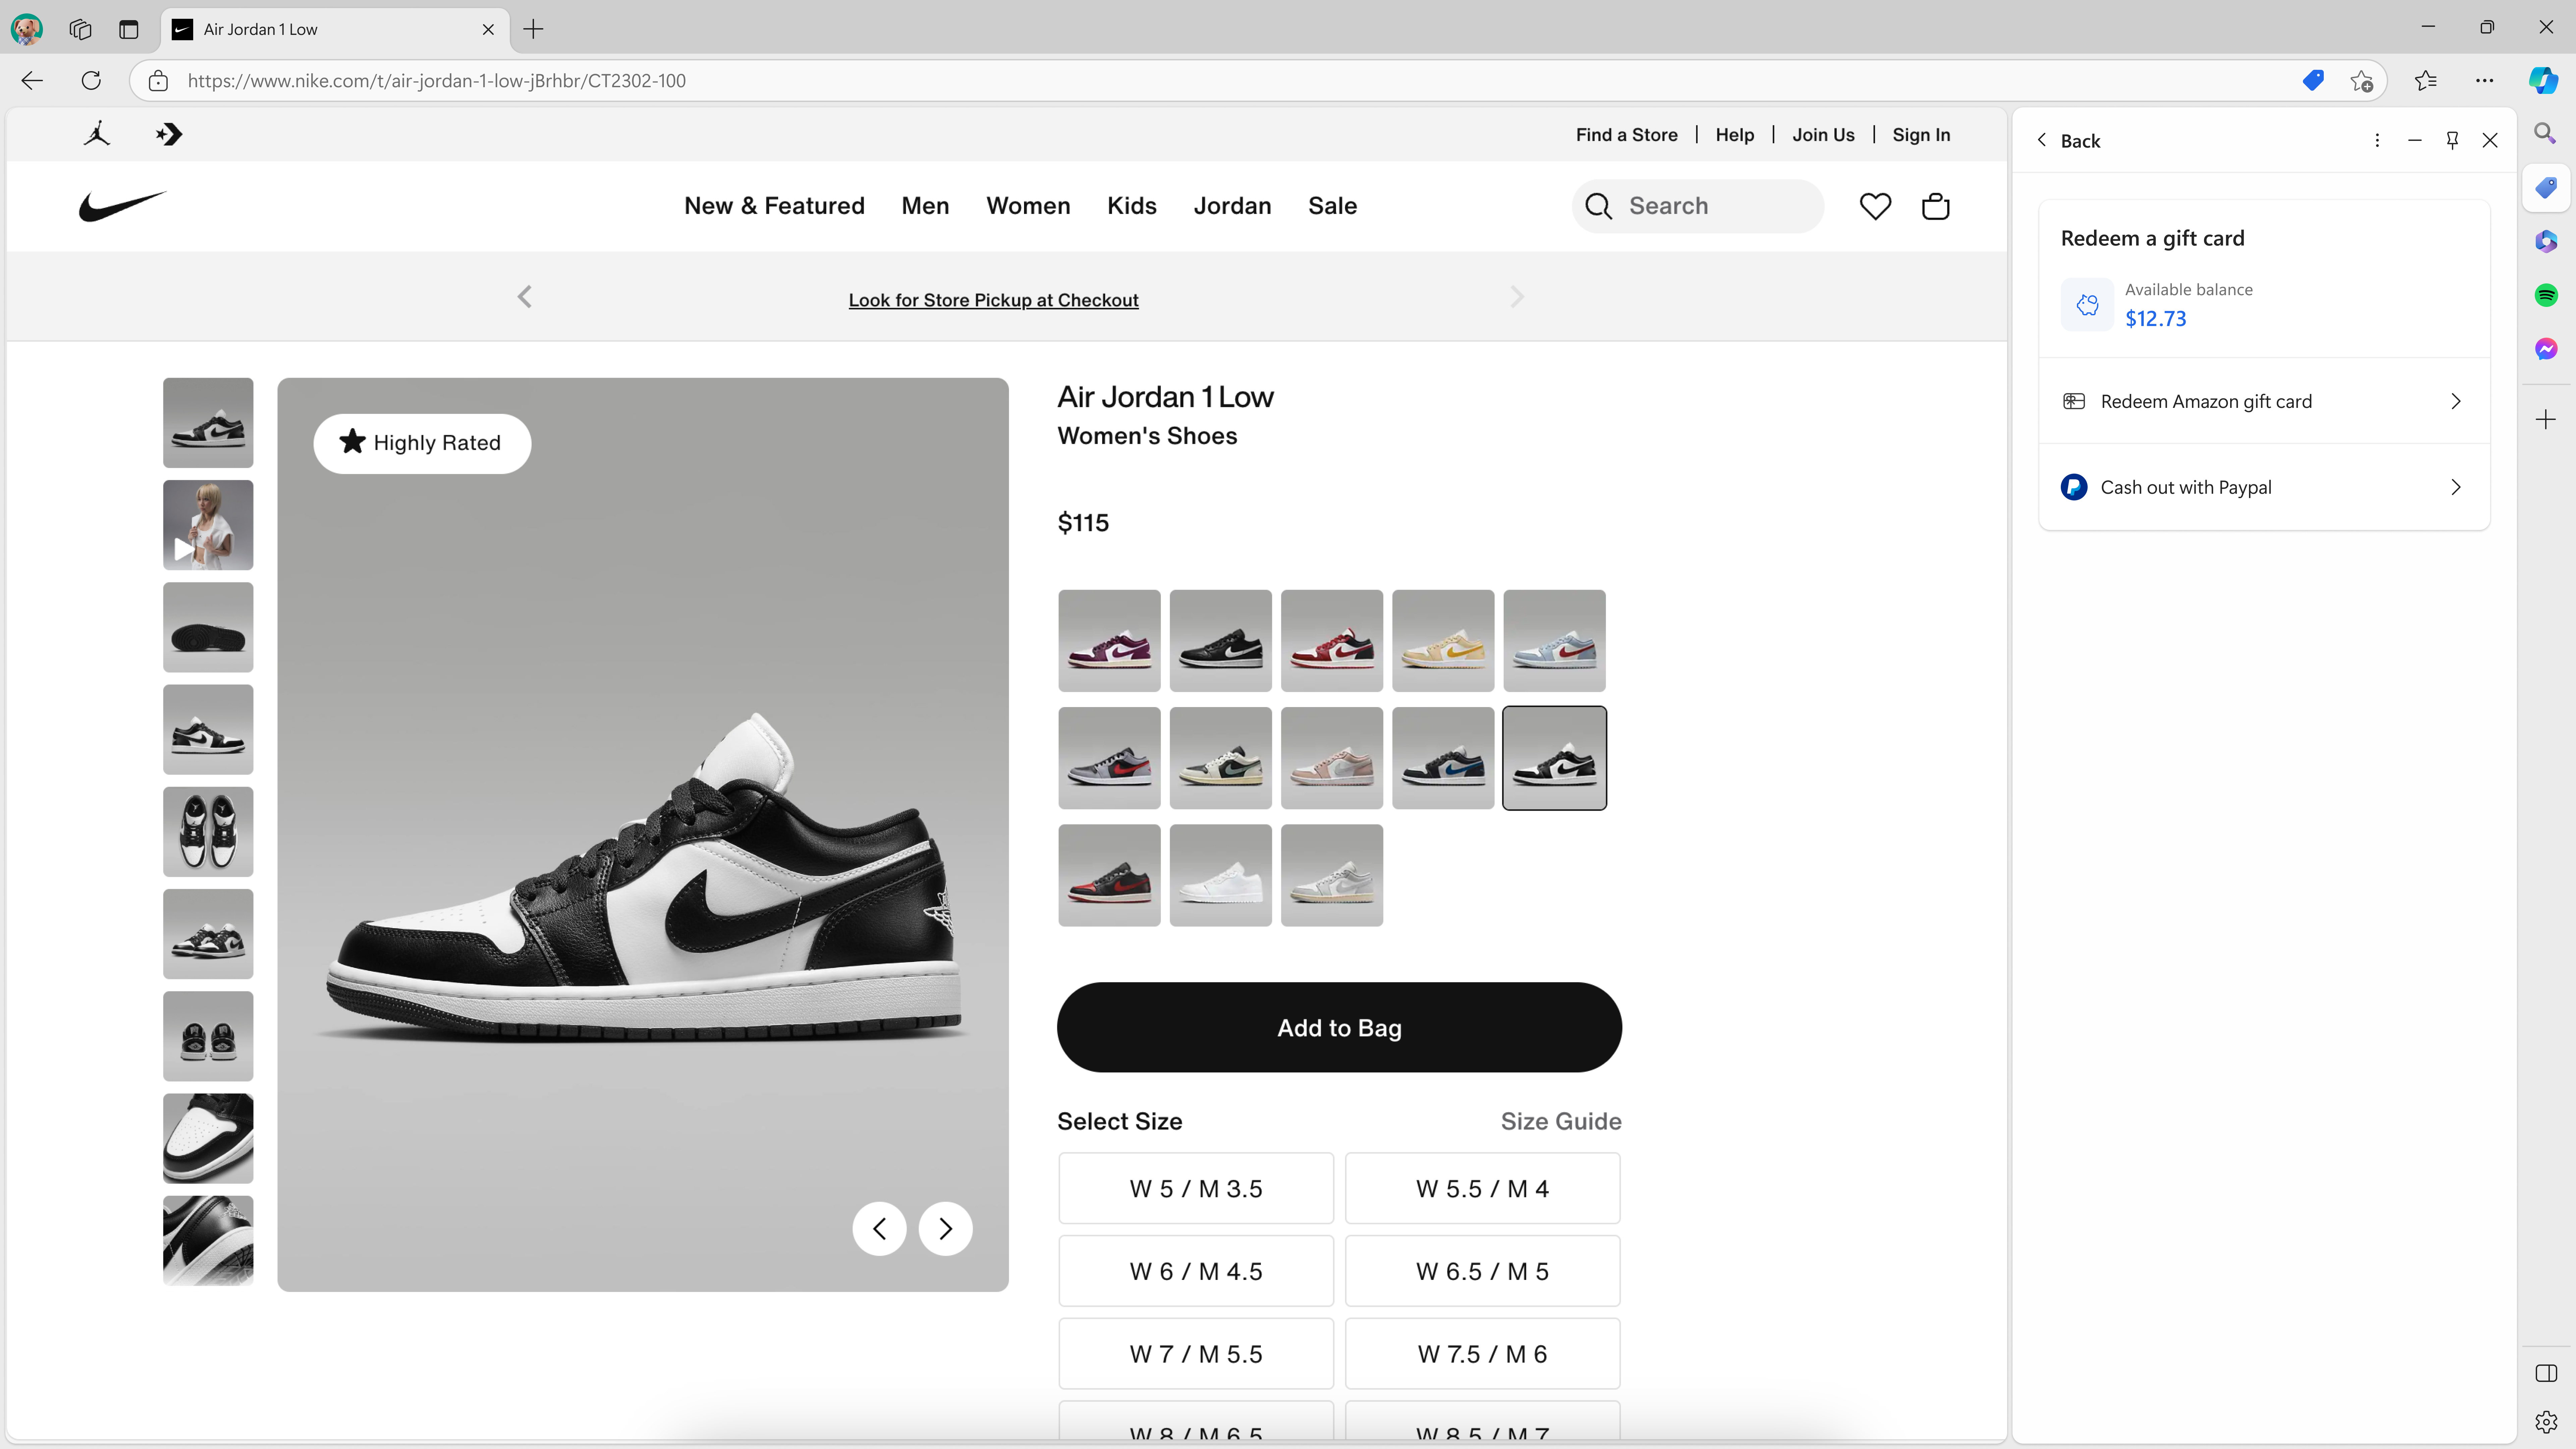
Task: Open the Copilot icon in browser toolbar
Action: 2543,81
